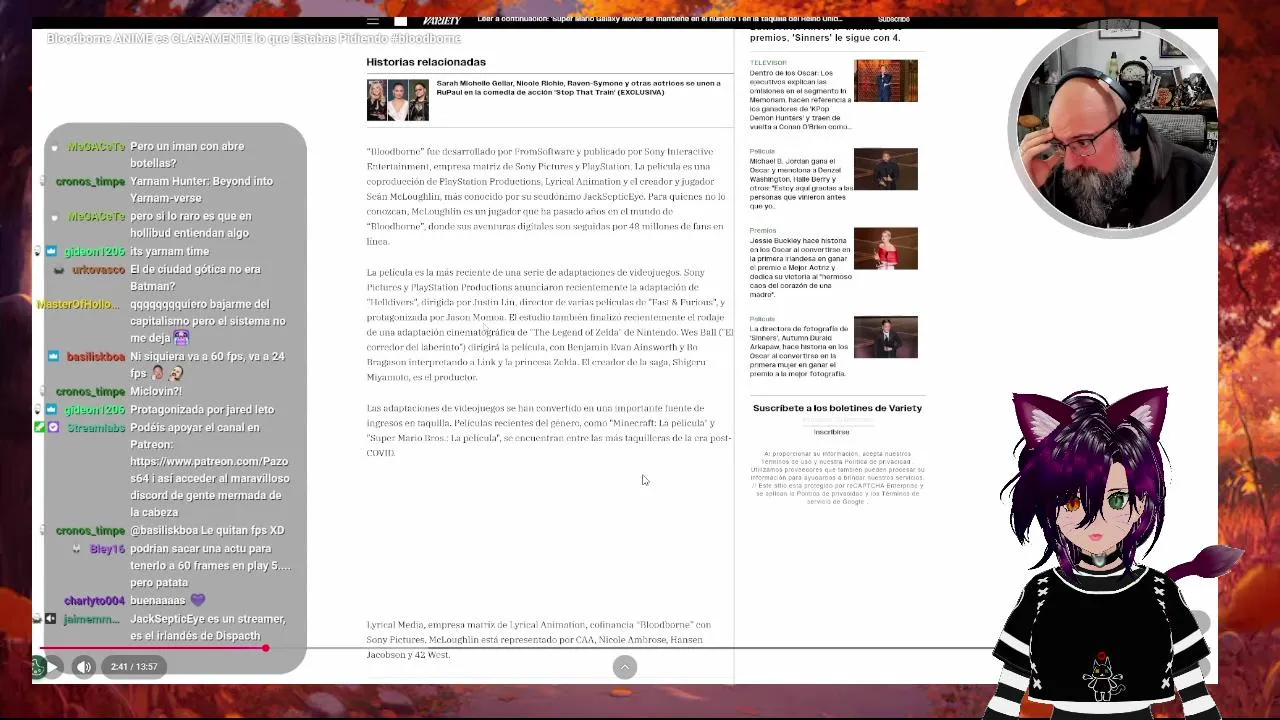Open the Jessie Buckley Oscar article
Viewport: 1280px width, 720px height.
(800, 267)
